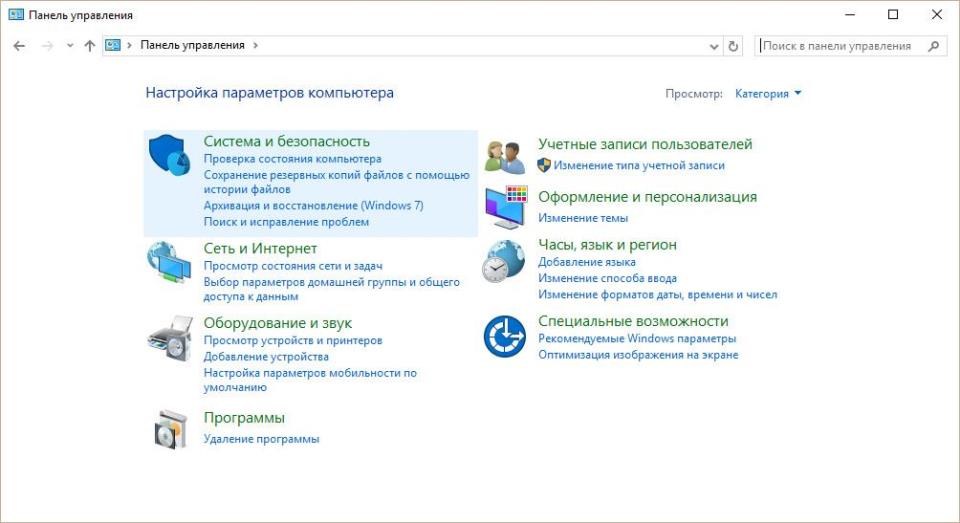Image resolution: width=960 pixels, height=523 pixels.
Task: Open the Добавление языка link
Action: point(586,263)
